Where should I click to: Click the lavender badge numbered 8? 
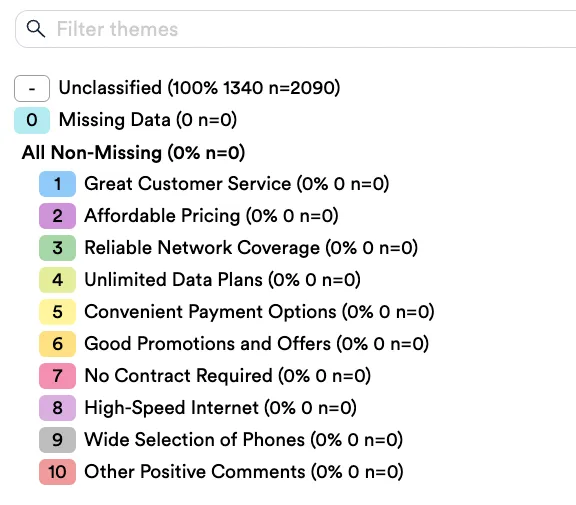click(57, 408)
